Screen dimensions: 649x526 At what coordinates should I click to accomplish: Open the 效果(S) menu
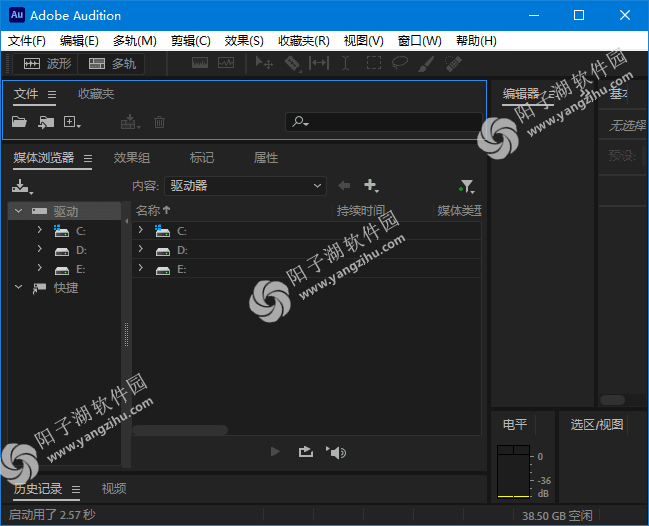pos(244,41)
